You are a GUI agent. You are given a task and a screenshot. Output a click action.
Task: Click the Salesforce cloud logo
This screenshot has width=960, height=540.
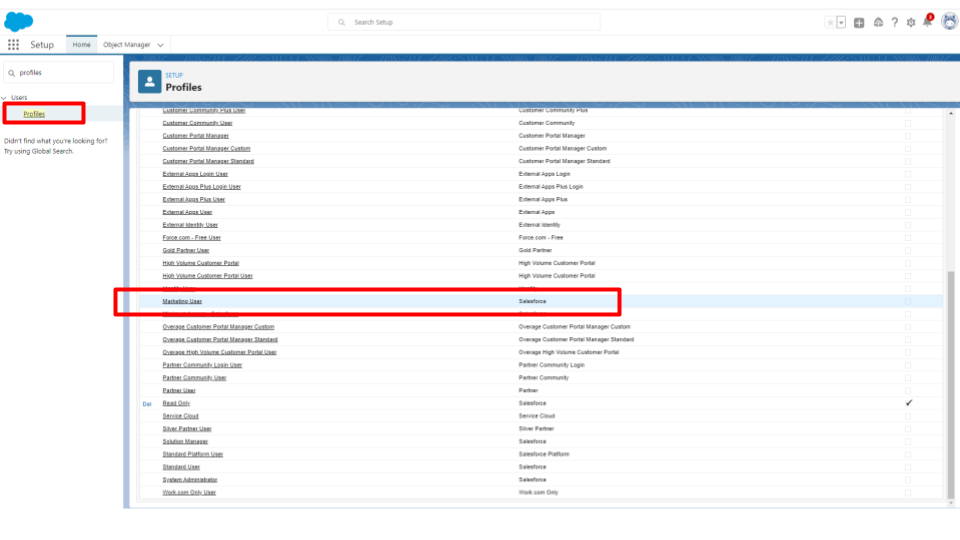tap(18, 22)
